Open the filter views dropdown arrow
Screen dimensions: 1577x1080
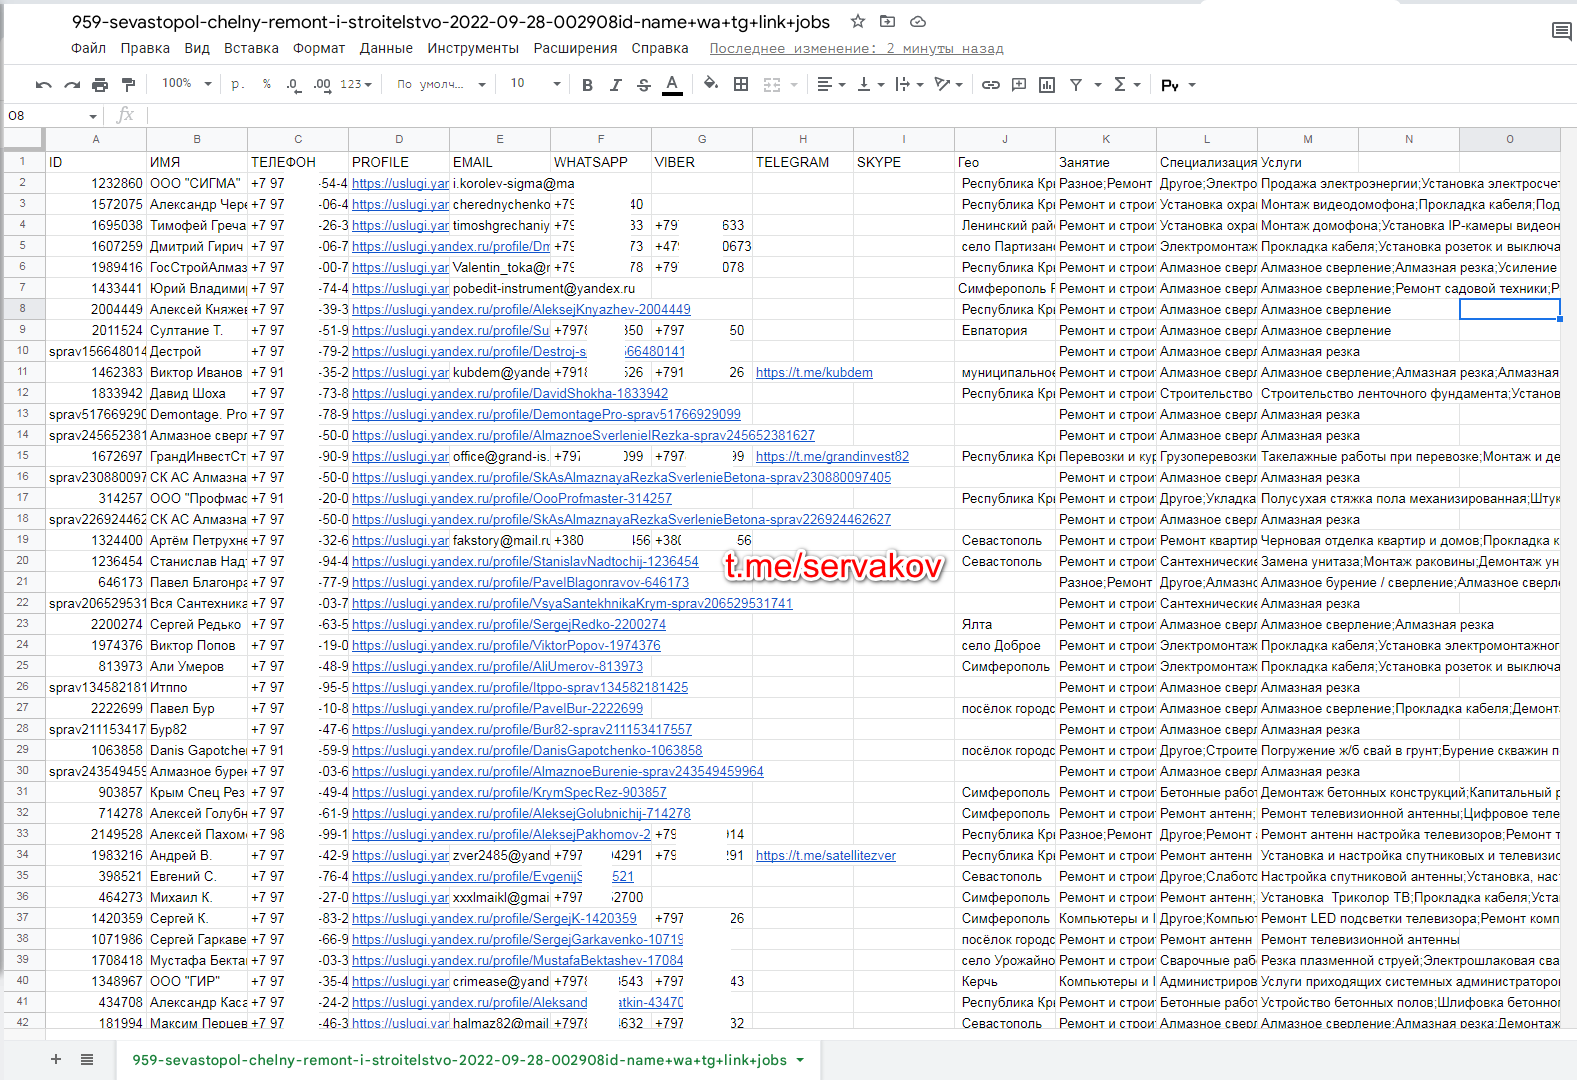click(x=1098, y=85)
